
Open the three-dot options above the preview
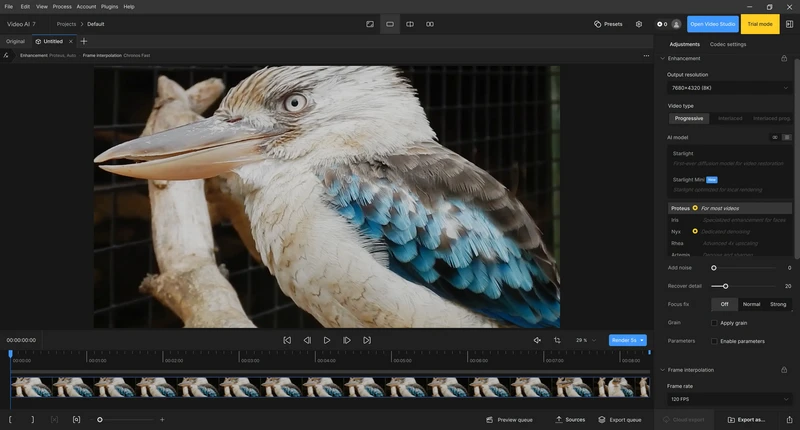pos(646,56)
